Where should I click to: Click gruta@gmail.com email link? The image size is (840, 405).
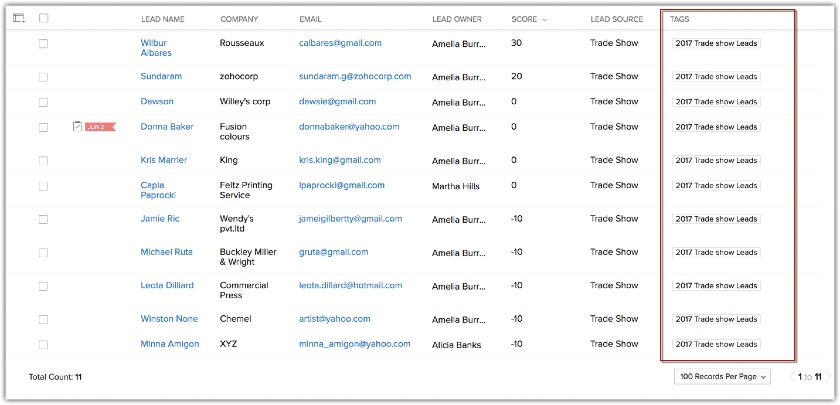334,252
